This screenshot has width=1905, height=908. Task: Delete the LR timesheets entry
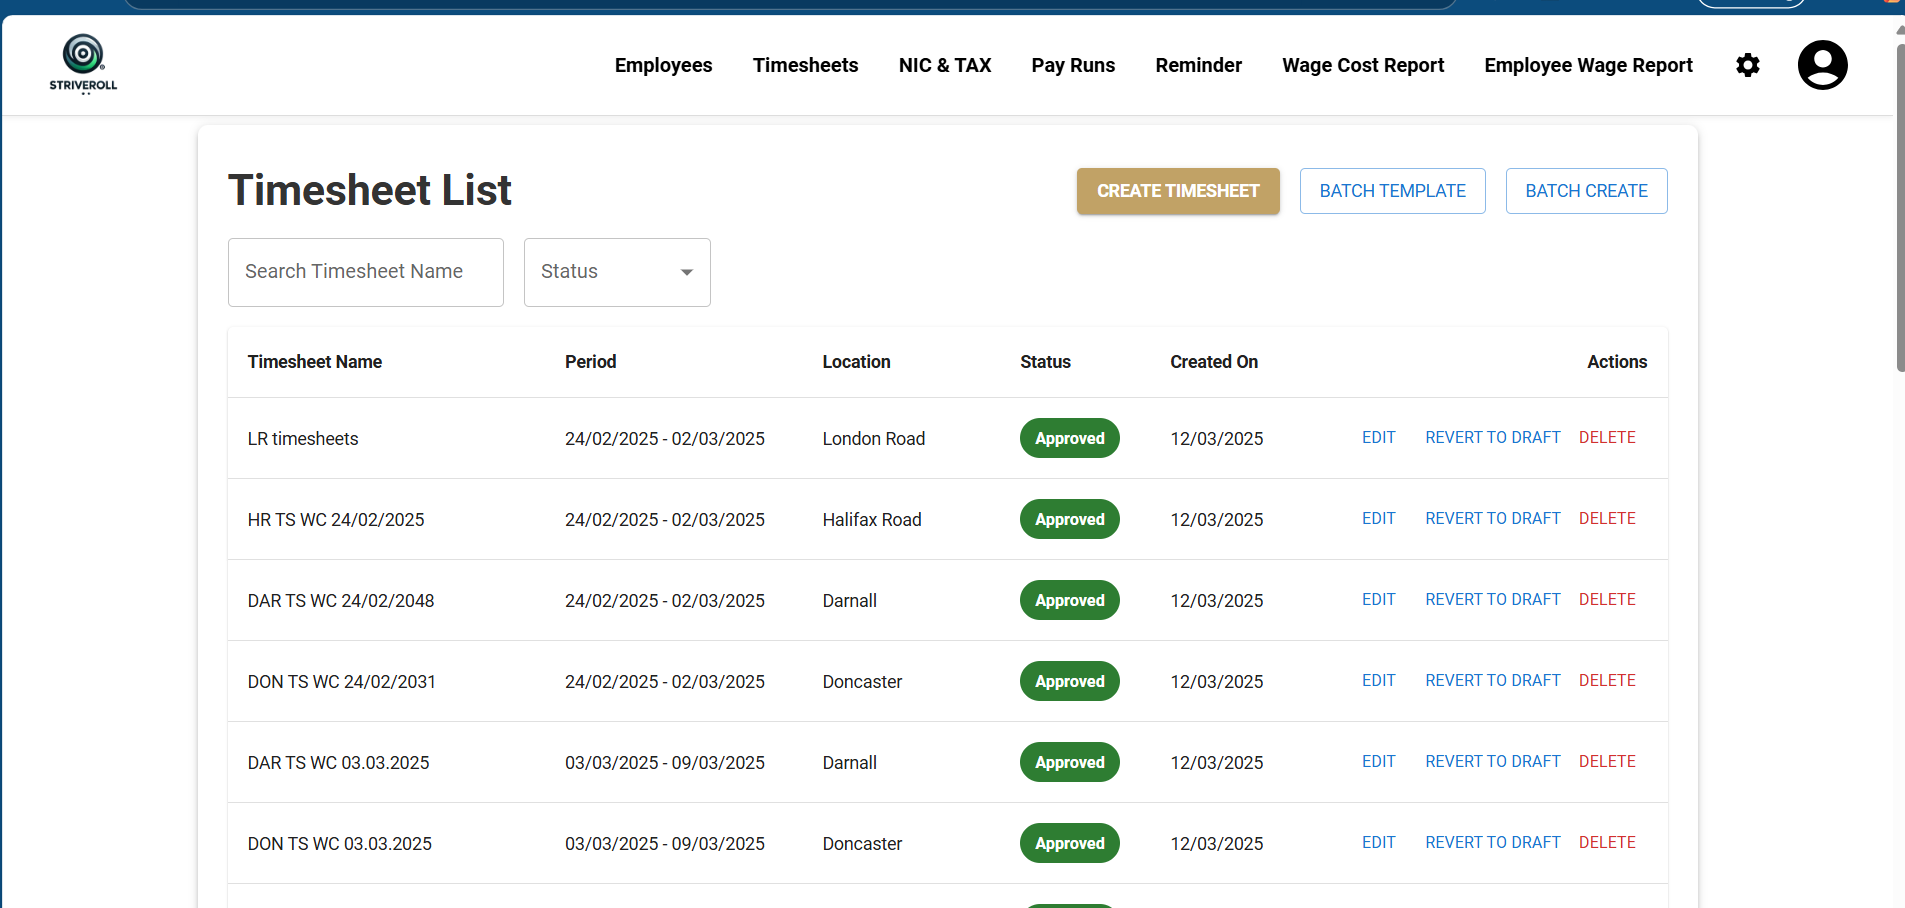pos(1607,438)
